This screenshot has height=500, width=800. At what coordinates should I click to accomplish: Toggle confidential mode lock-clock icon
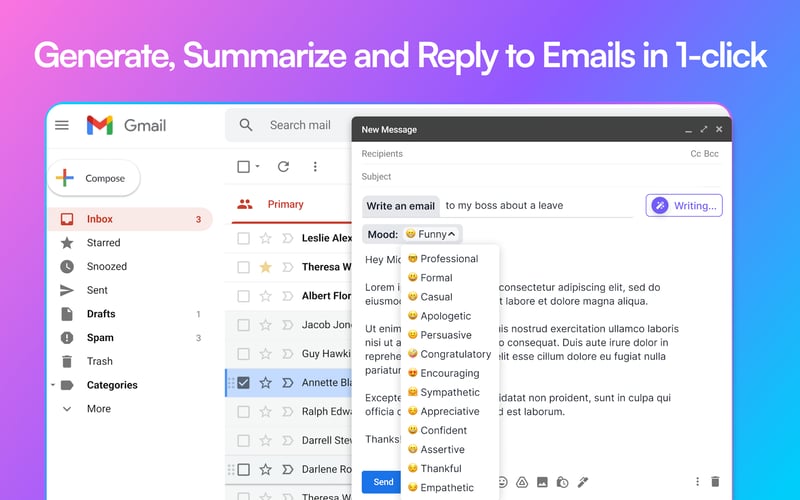(x=562, y=482)
